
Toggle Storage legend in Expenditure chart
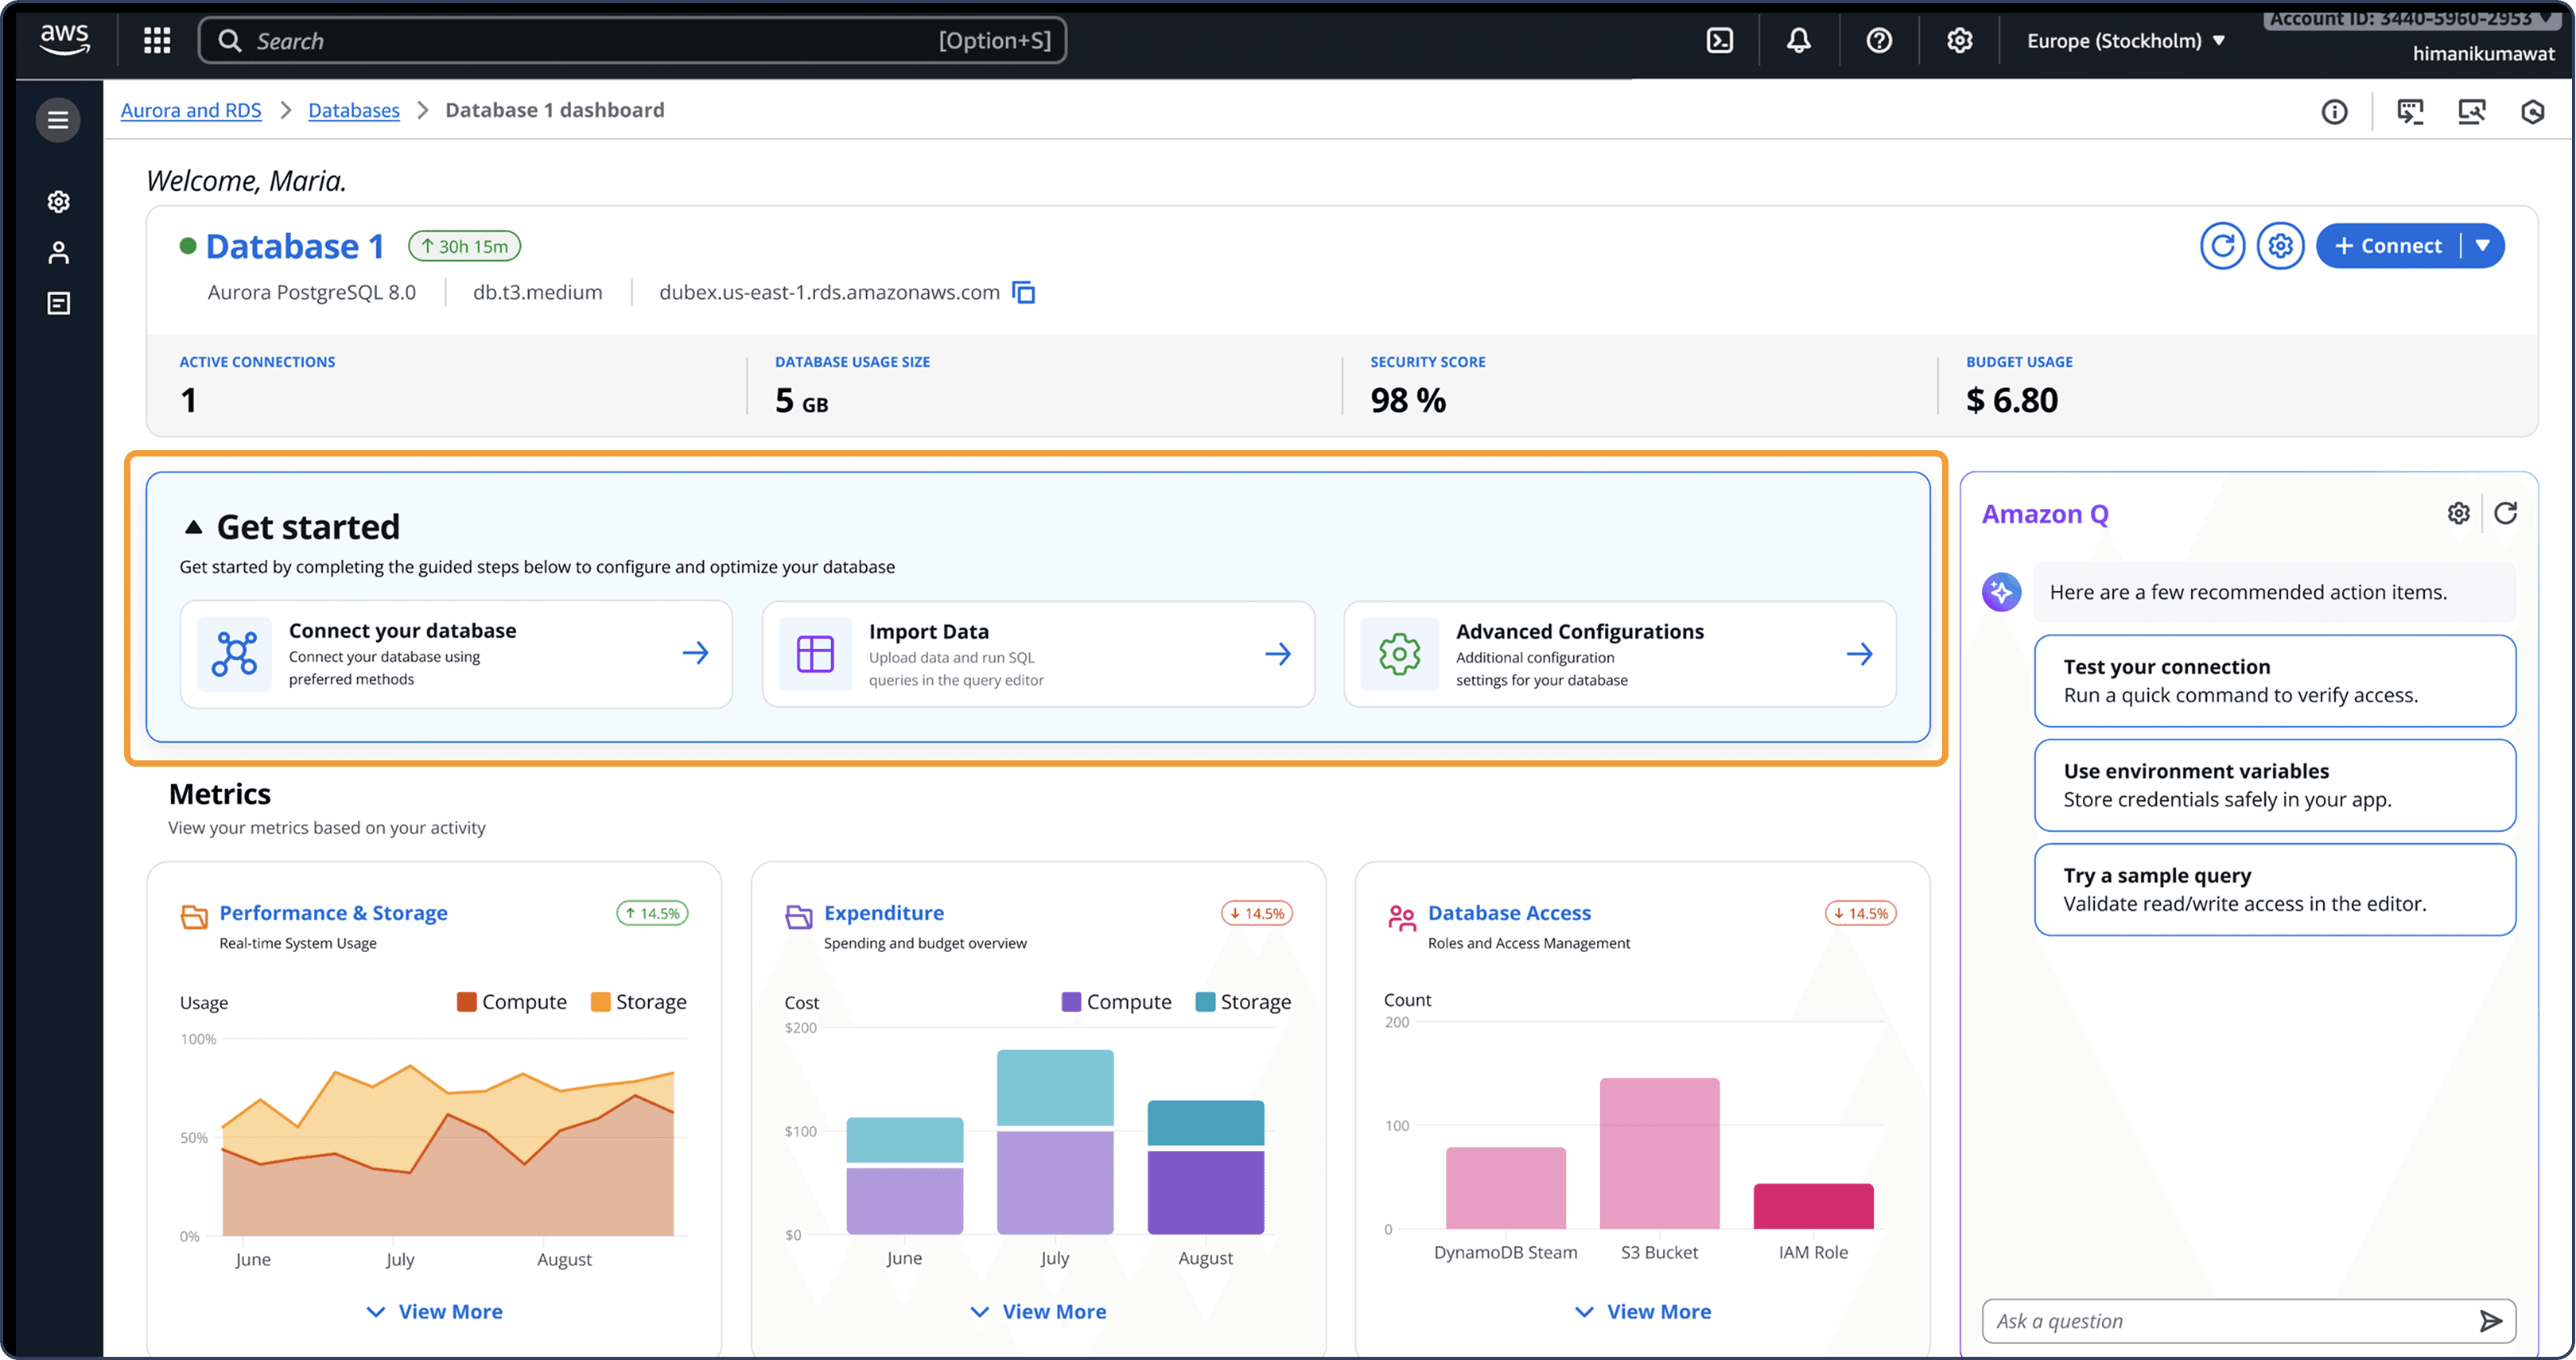(x=1243, y=1002)
